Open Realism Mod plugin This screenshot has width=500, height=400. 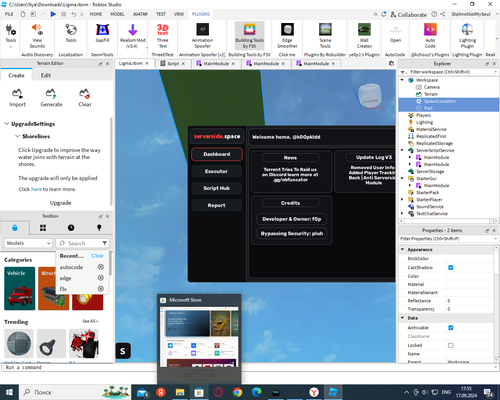[133, 36]
